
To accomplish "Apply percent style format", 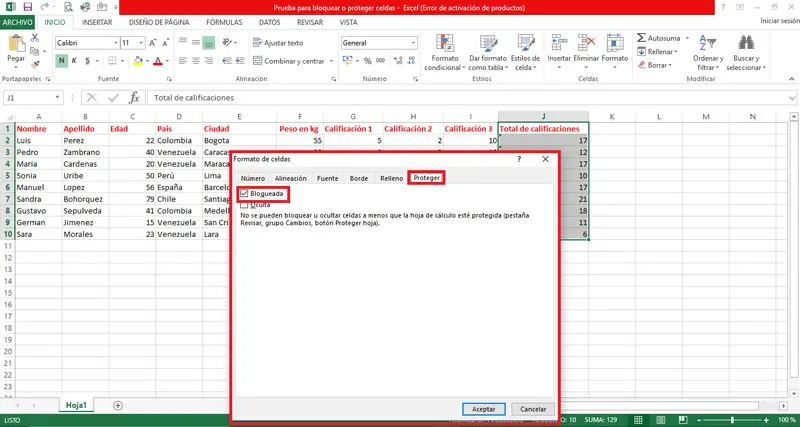I will point(367,61).
